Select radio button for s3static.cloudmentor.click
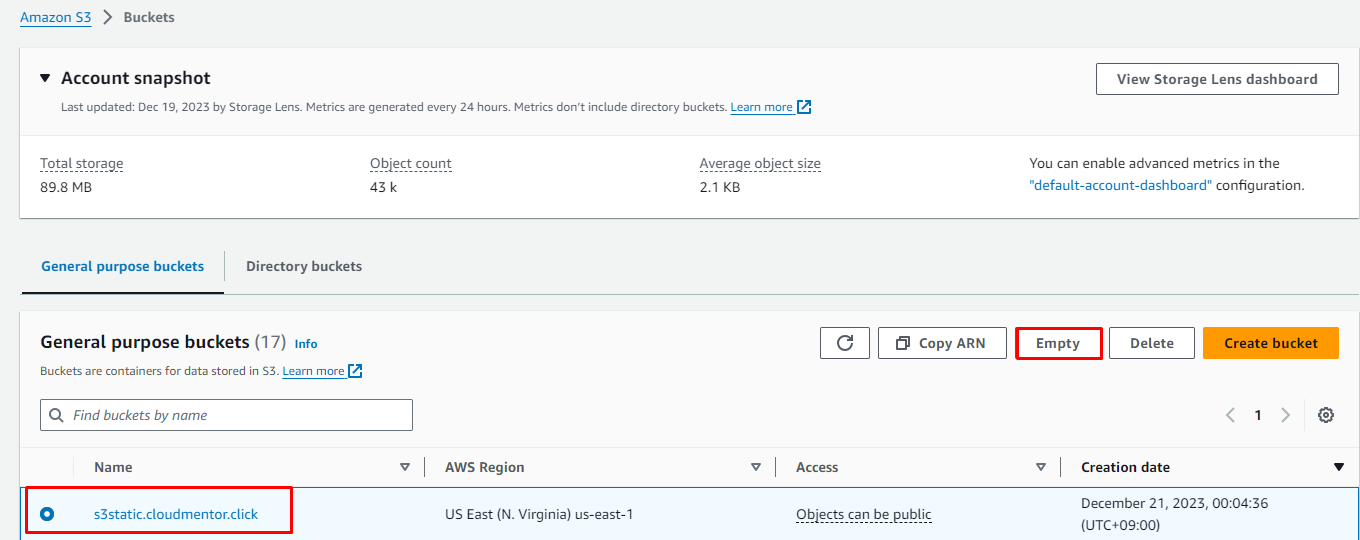The image size is (1360, 540). point(47,514)
